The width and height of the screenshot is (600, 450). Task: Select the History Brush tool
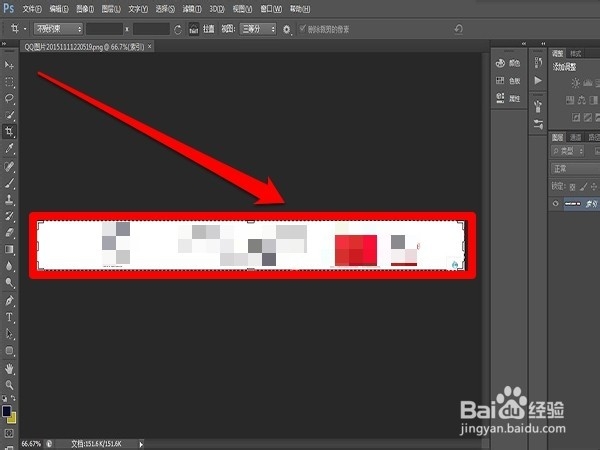9,215
